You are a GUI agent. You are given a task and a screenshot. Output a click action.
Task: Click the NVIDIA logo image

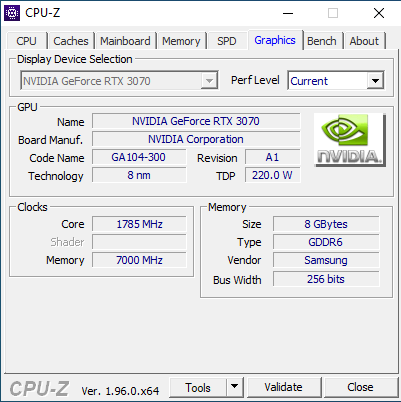pyautogui.click(x=350, y=140)
